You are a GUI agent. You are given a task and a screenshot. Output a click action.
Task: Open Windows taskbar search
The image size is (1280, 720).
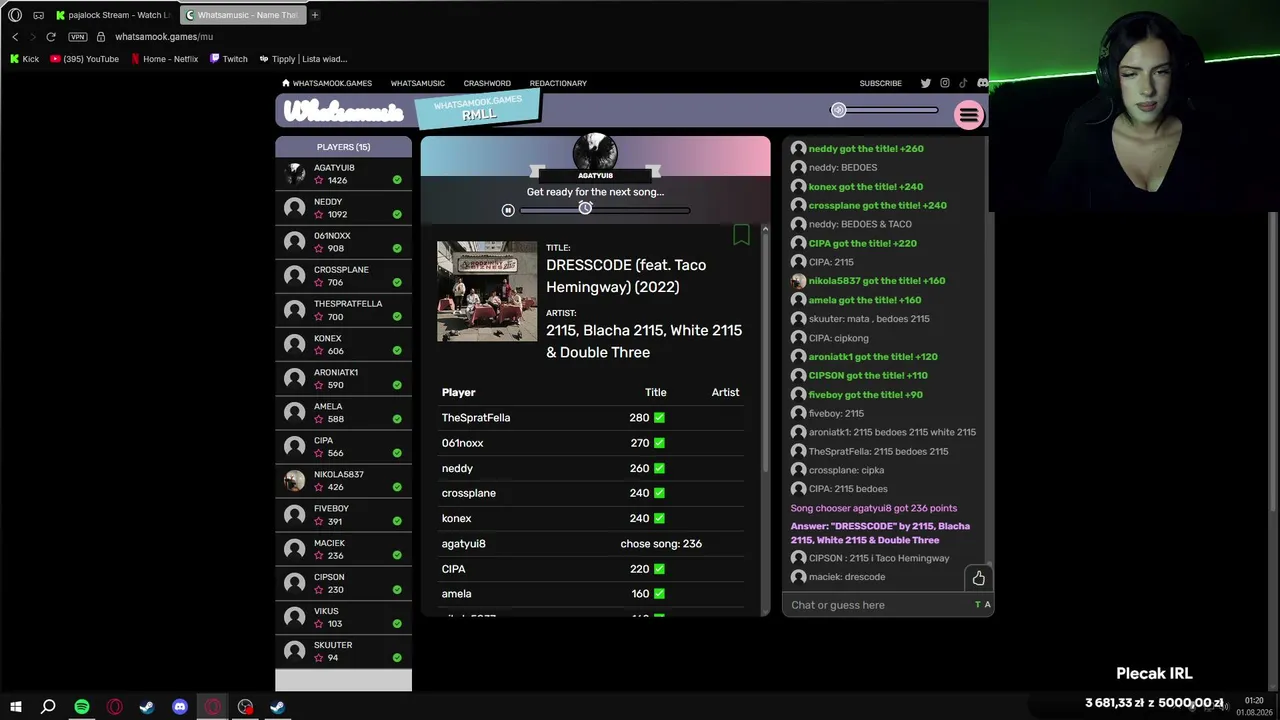click(x=48, y=707)
